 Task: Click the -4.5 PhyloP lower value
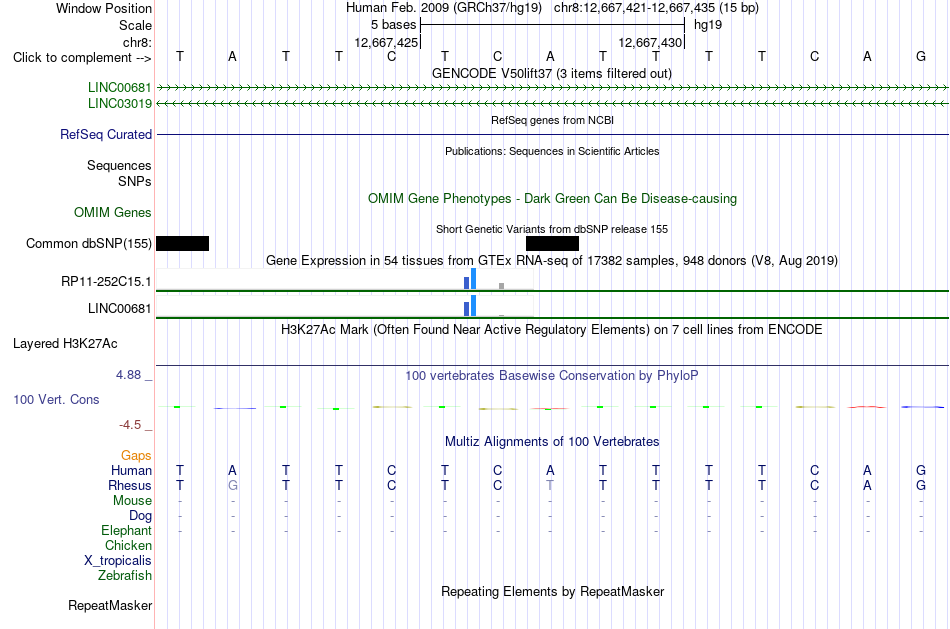pyautogui.click(x=130, y=425)
